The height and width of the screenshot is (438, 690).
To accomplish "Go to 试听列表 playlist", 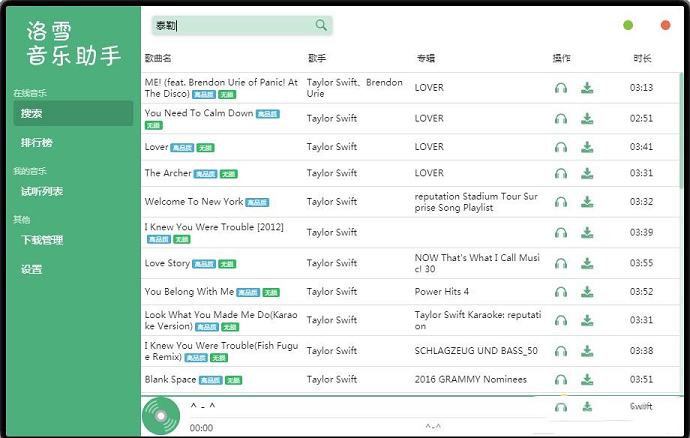I will coord(42,191).
